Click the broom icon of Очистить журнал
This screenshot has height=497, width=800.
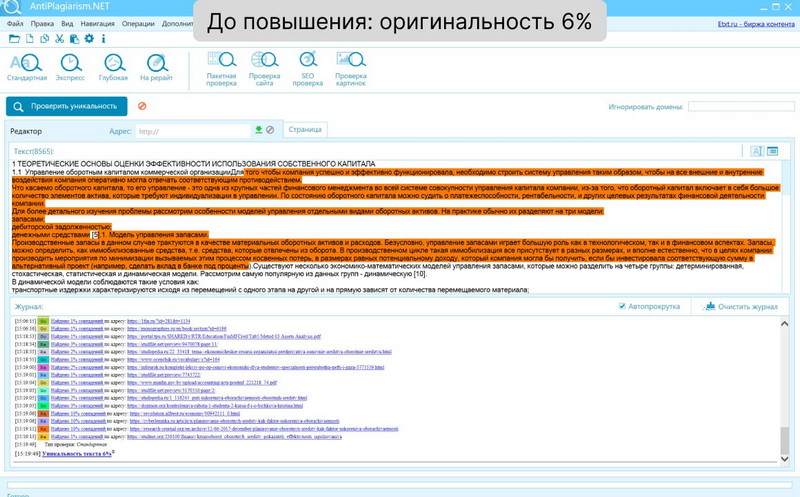point(709,306)
